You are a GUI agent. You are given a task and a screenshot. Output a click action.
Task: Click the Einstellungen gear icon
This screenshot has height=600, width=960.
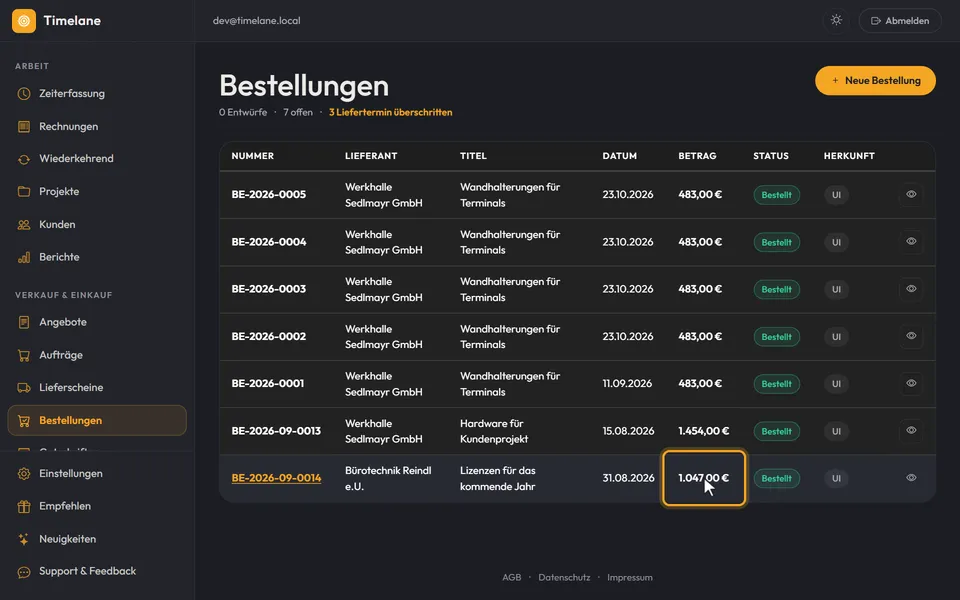click(24, 474)
